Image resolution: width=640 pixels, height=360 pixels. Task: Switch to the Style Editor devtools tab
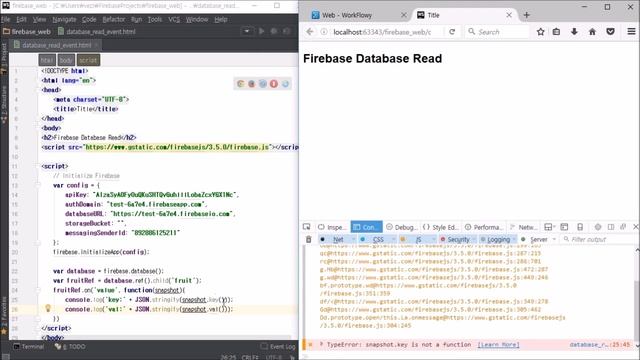(x=440, y=227)
